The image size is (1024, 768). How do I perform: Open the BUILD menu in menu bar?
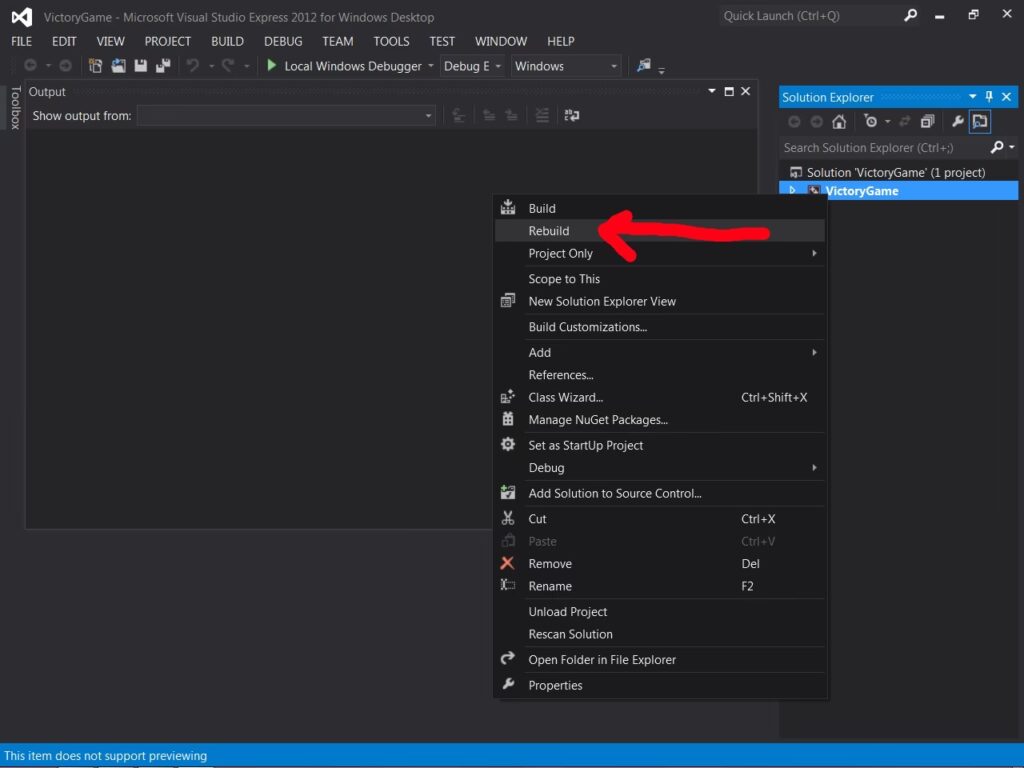[227, 41]
